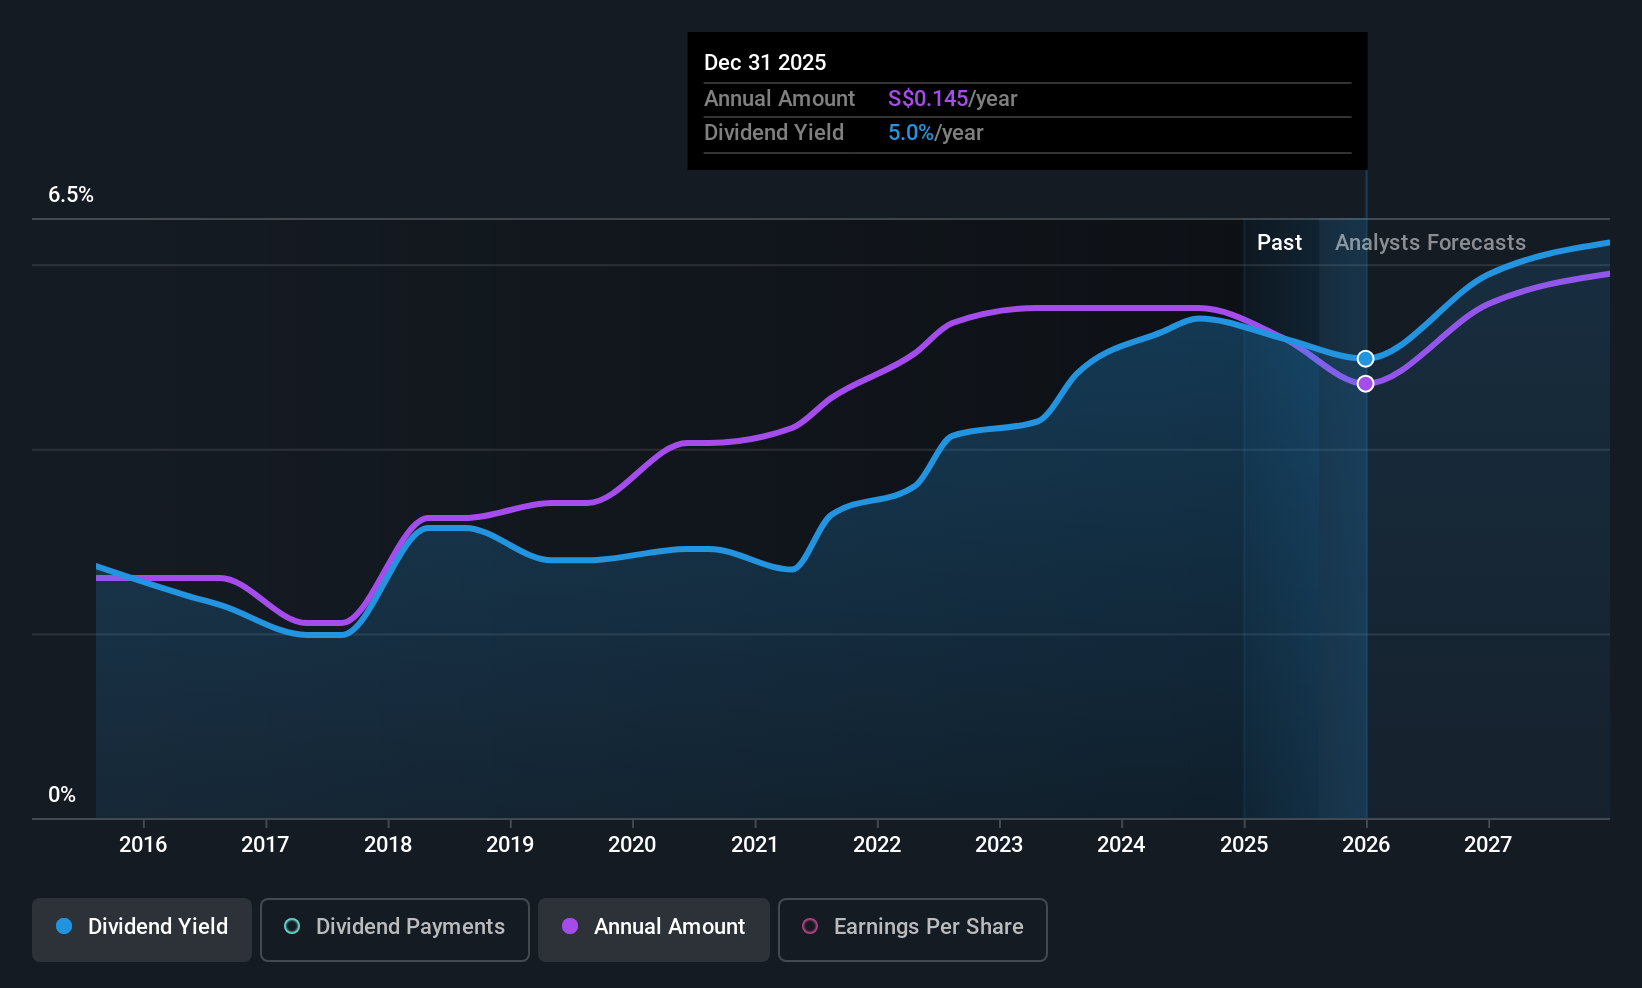Click the S$0.145/year Annual Amount value
1642x988 pixels.
(x=952, y=98)
